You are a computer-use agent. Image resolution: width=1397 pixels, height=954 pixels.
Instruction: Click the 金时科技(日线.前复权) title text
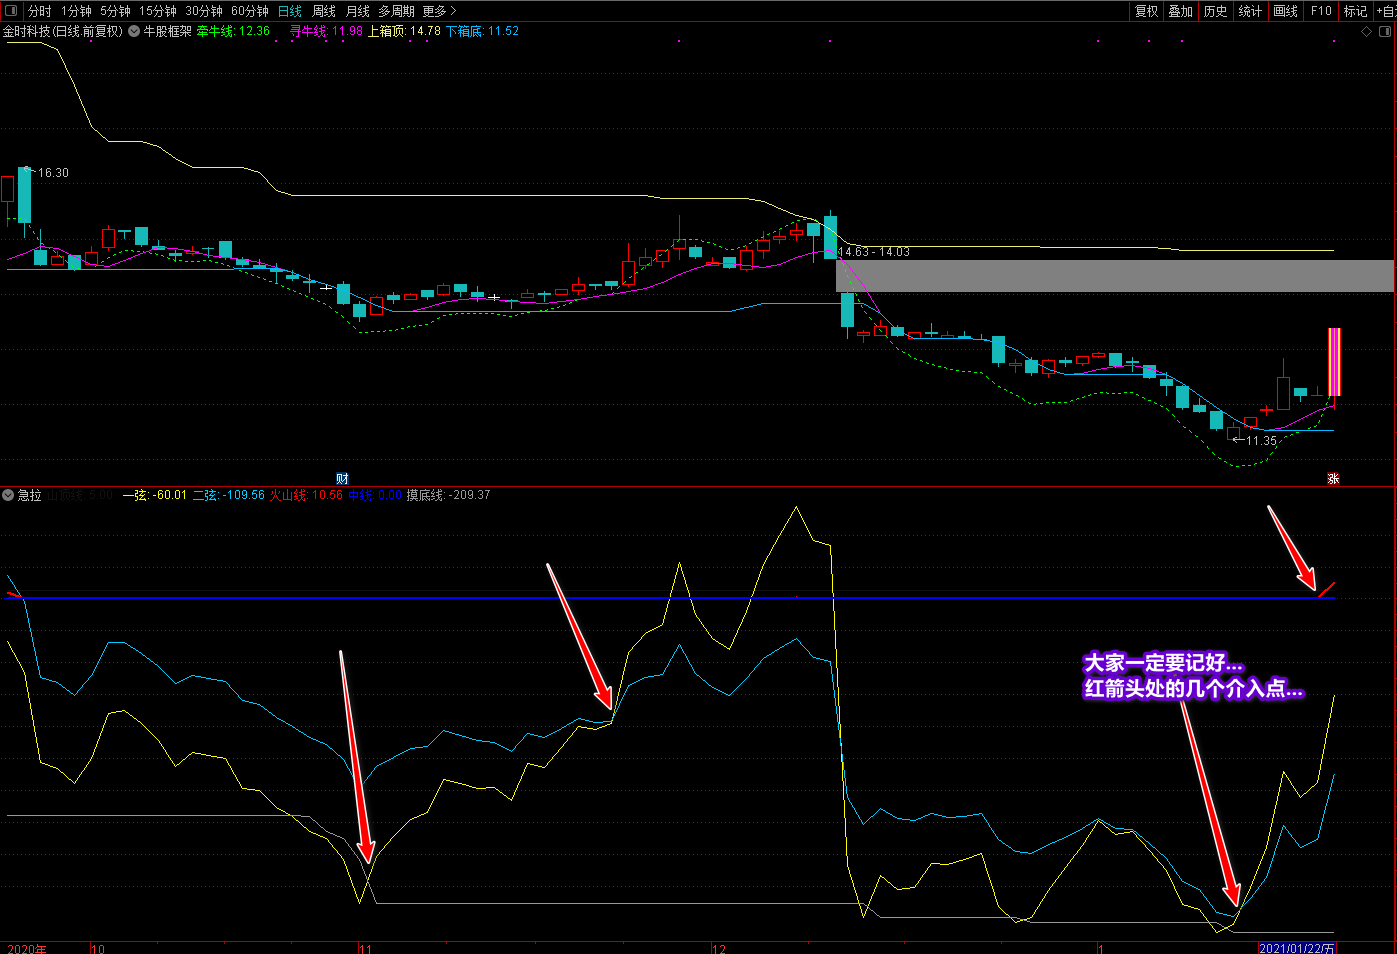[x=62, y=31]
